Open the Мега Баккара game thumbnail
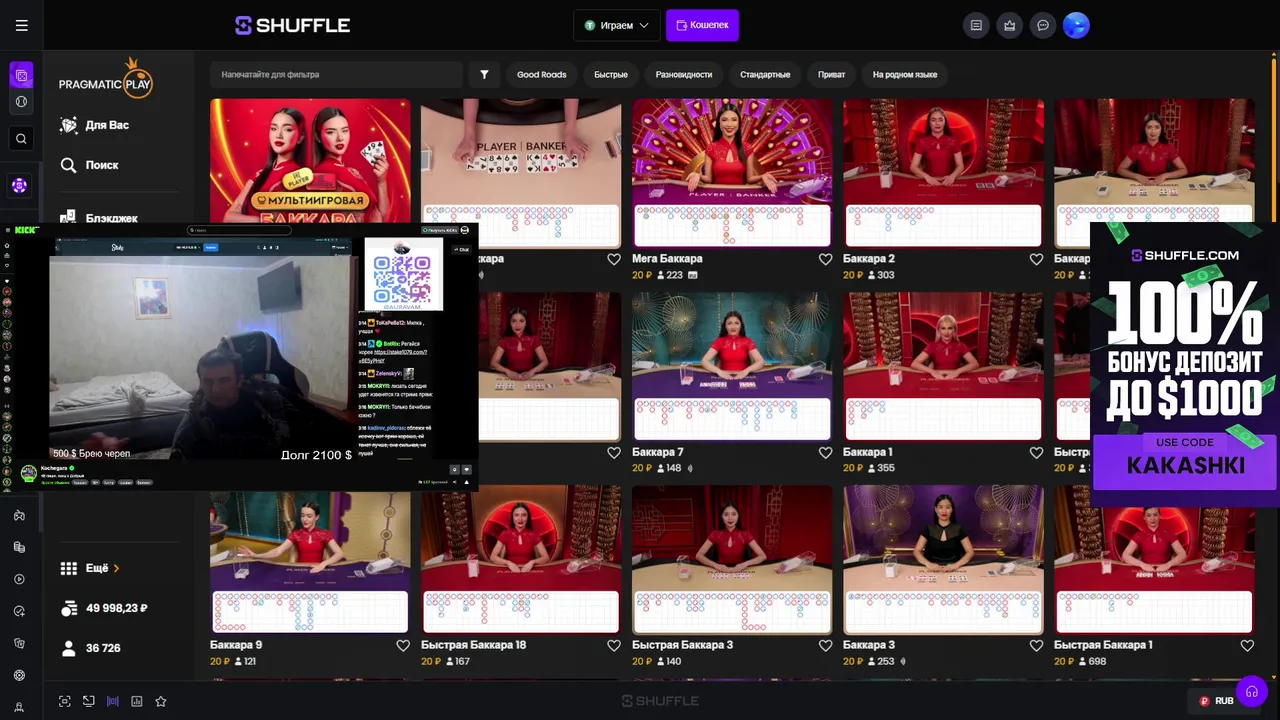This screenshot has width=1280, height=720. (732, 173)
